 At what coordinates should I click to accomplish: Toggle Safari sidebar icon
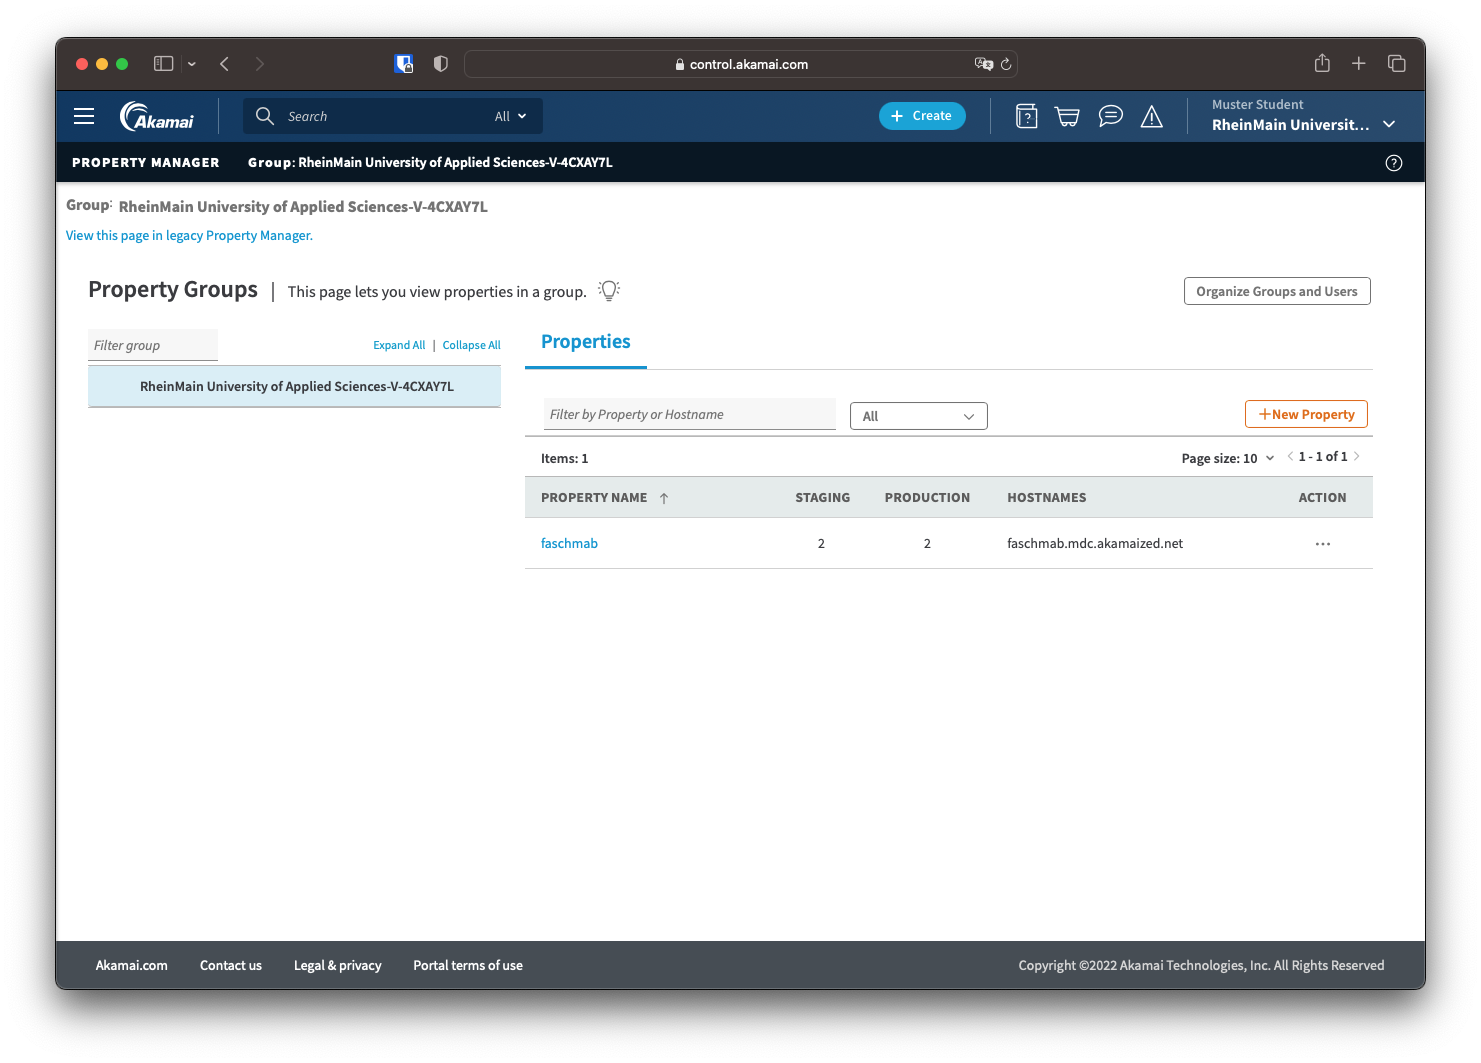click(x=164, y=63)
